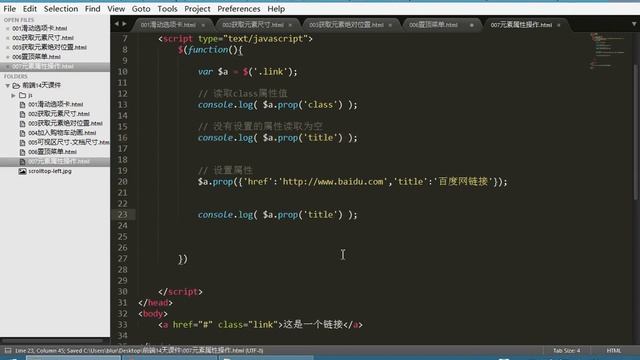
Task: Close 006置顶菜单.html in Open Files list
Action: [7, 57]
